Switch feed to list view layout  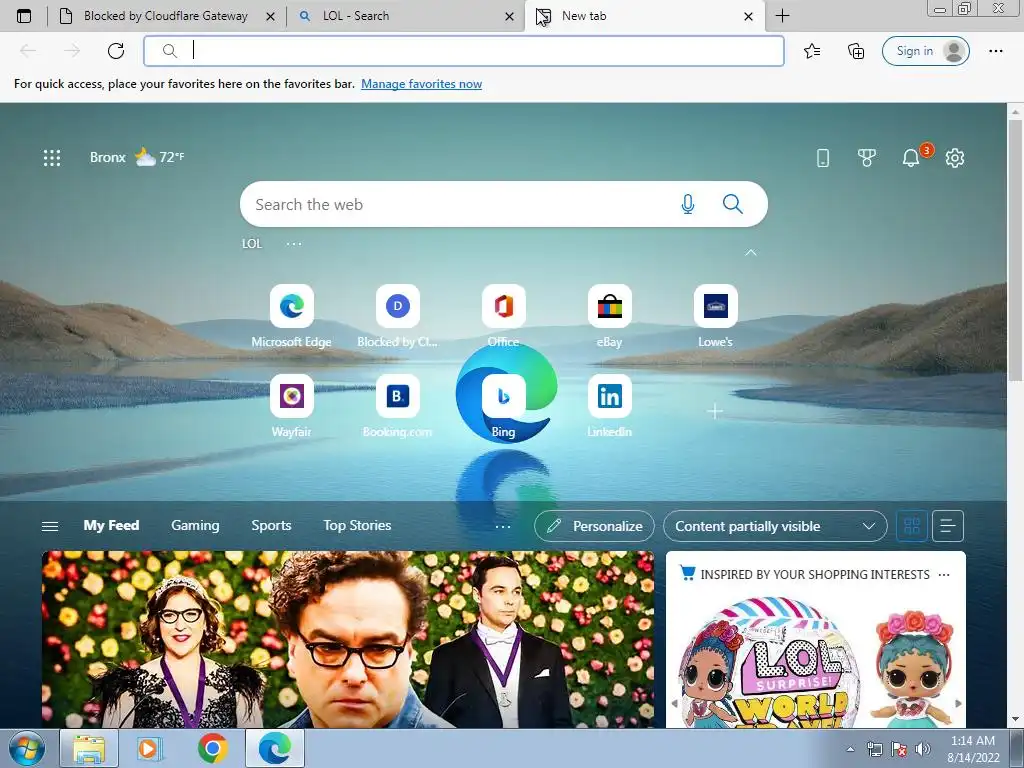click(x=948, y=526)
